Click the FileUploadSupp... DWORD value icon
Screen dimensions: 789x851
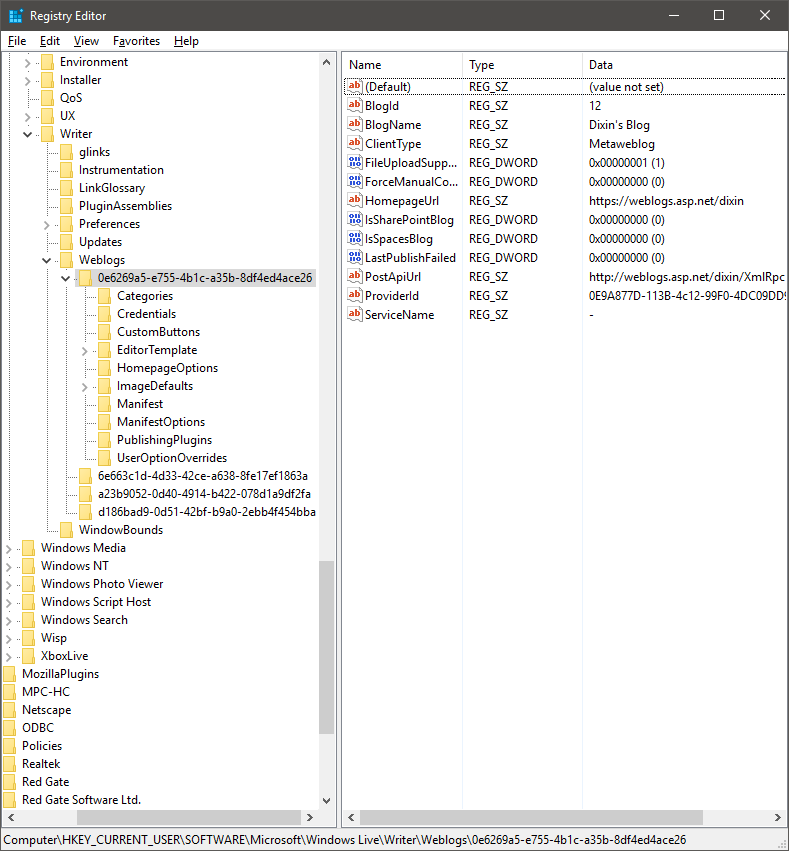[x=354, y=162]
